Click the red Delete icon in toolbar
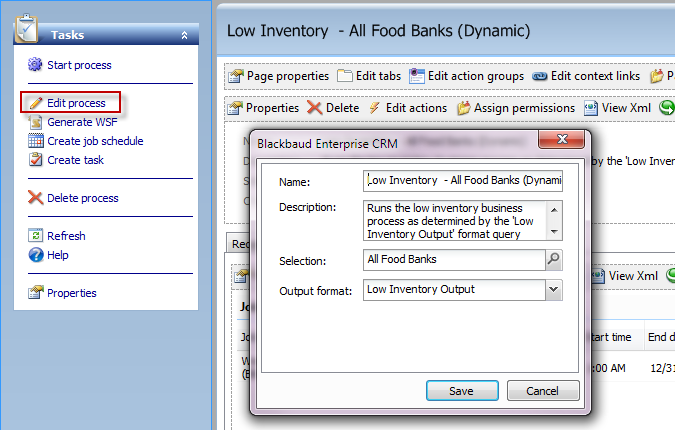Viewport: 675px width, 430px height. [315, 108]
